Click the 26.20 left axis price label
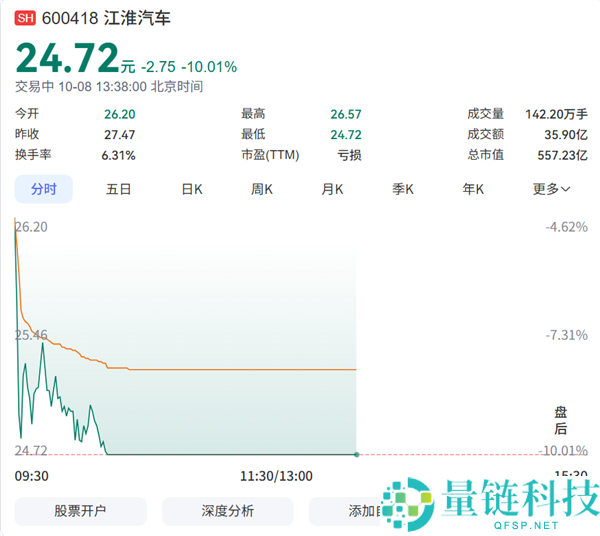 31,227
